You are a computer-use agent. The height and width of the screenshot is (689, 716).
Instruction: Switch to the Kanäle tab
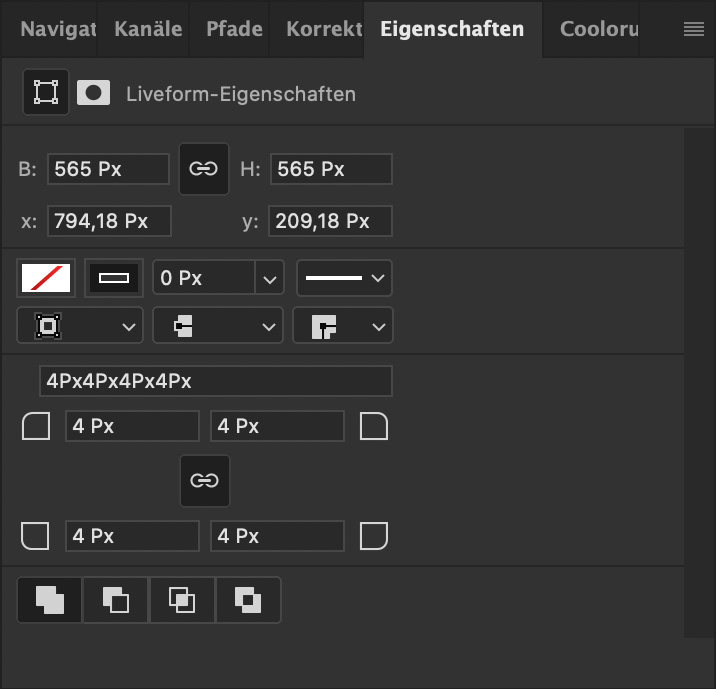pos(148,29)
